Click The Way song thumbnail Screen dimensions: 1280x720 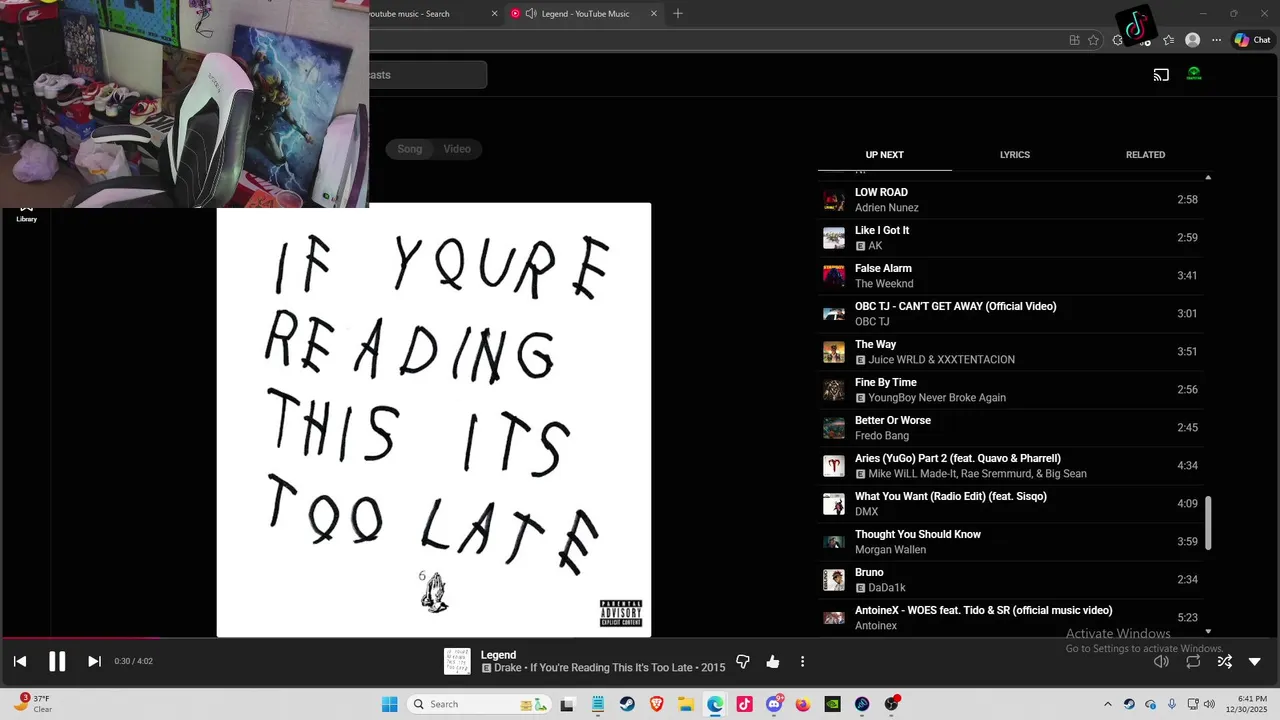tap(834, 352)
